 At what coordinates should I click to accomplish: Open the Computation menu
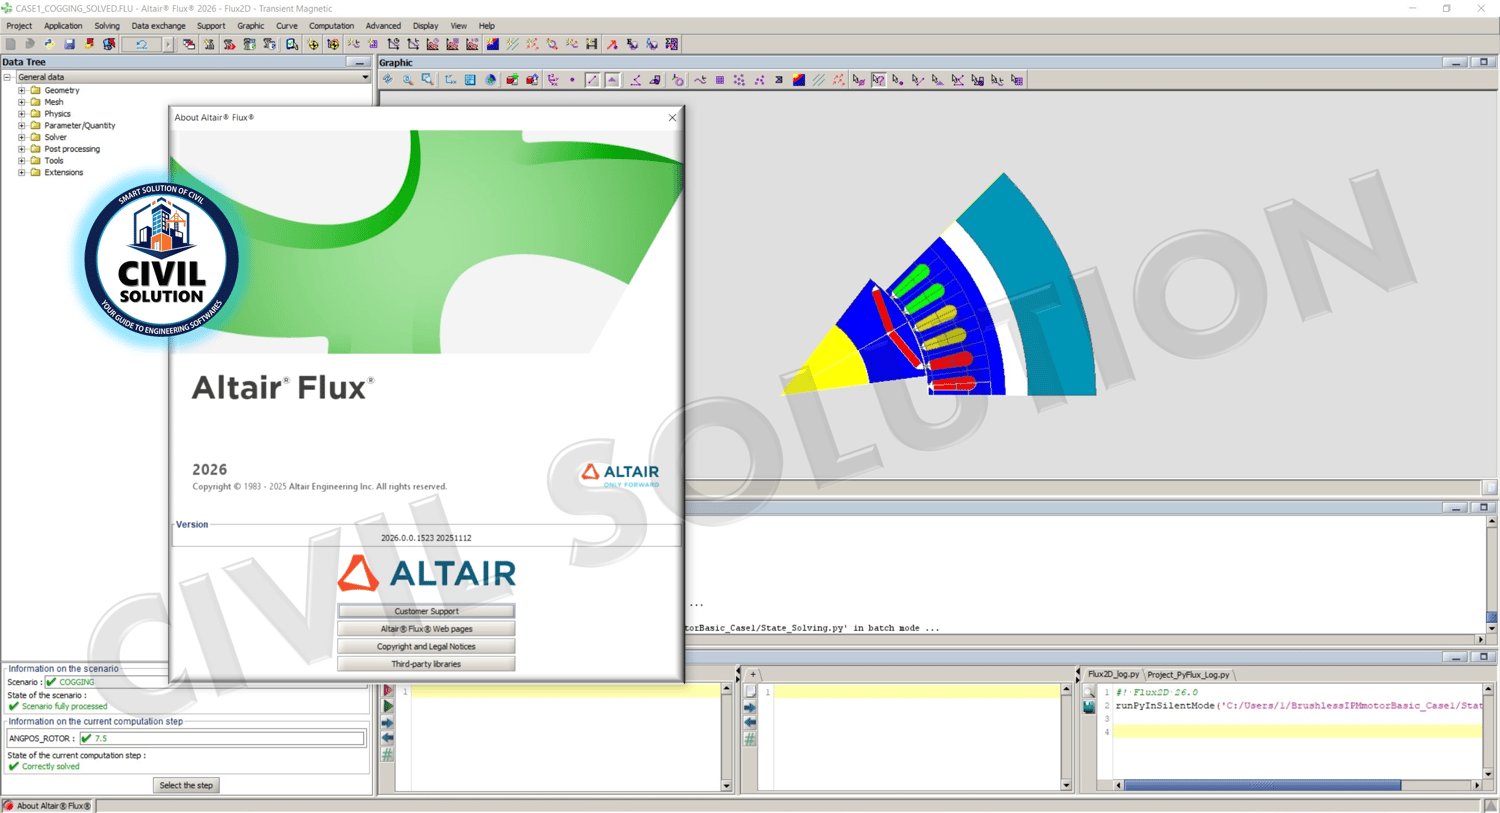point(331,26)
